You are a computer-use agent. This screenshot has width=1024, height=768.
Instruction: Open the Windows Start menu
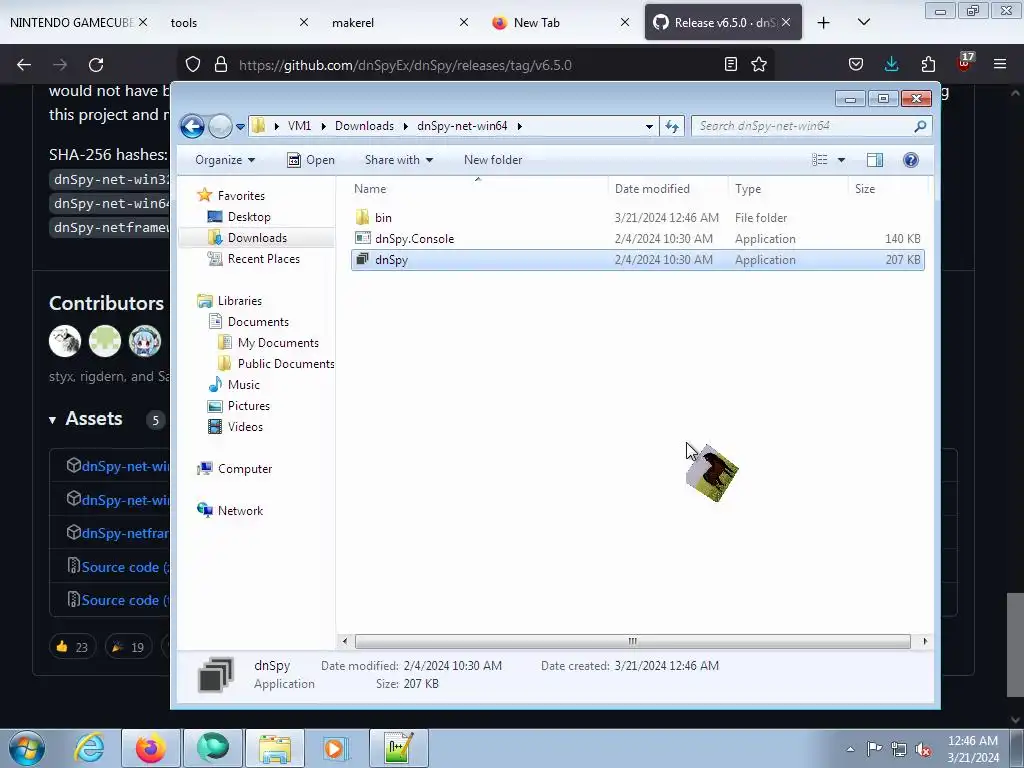(x=27, y=748)
